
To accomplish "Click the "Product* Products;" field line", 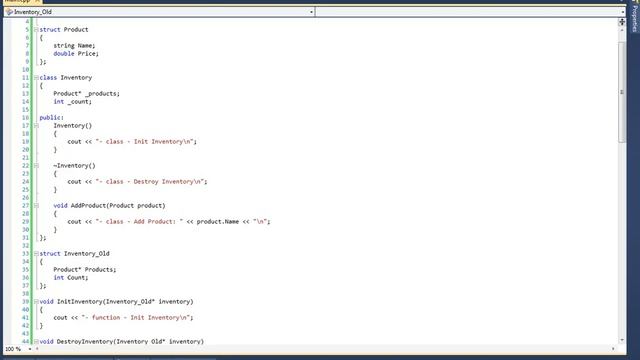I will coord(84,270).
